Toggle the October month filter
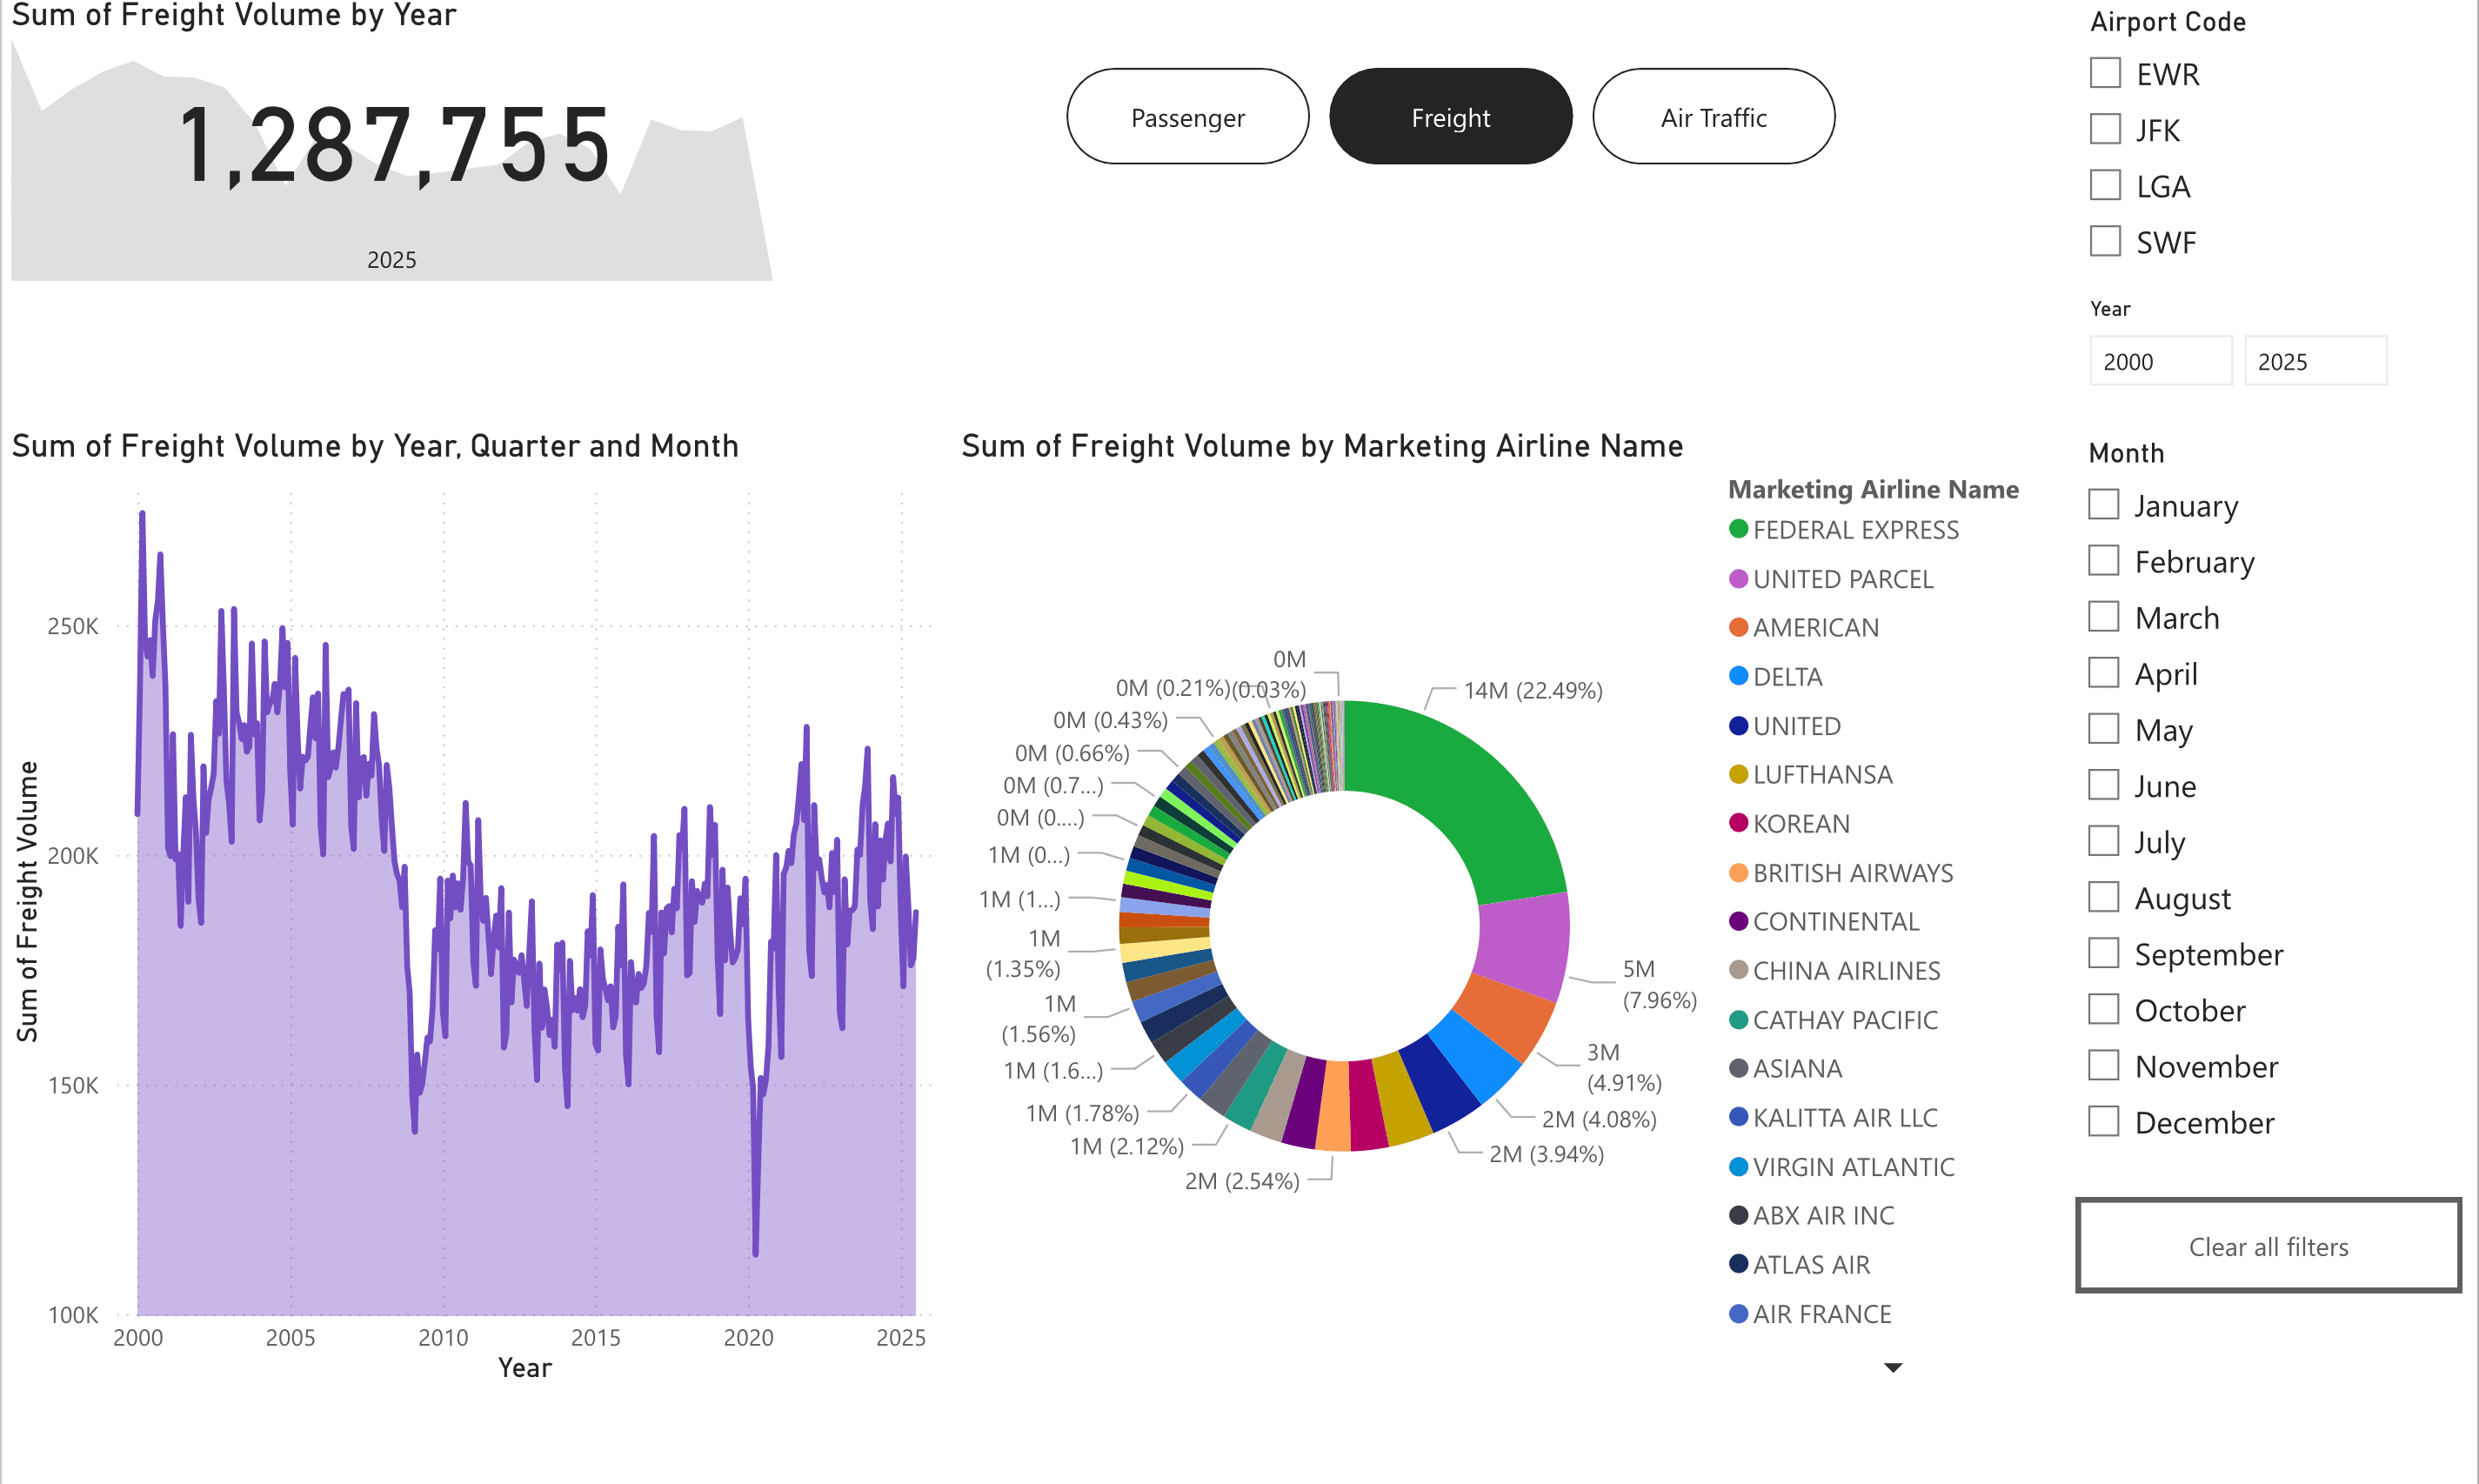This screenshot has width=2479, height=1484. 2104,1009
